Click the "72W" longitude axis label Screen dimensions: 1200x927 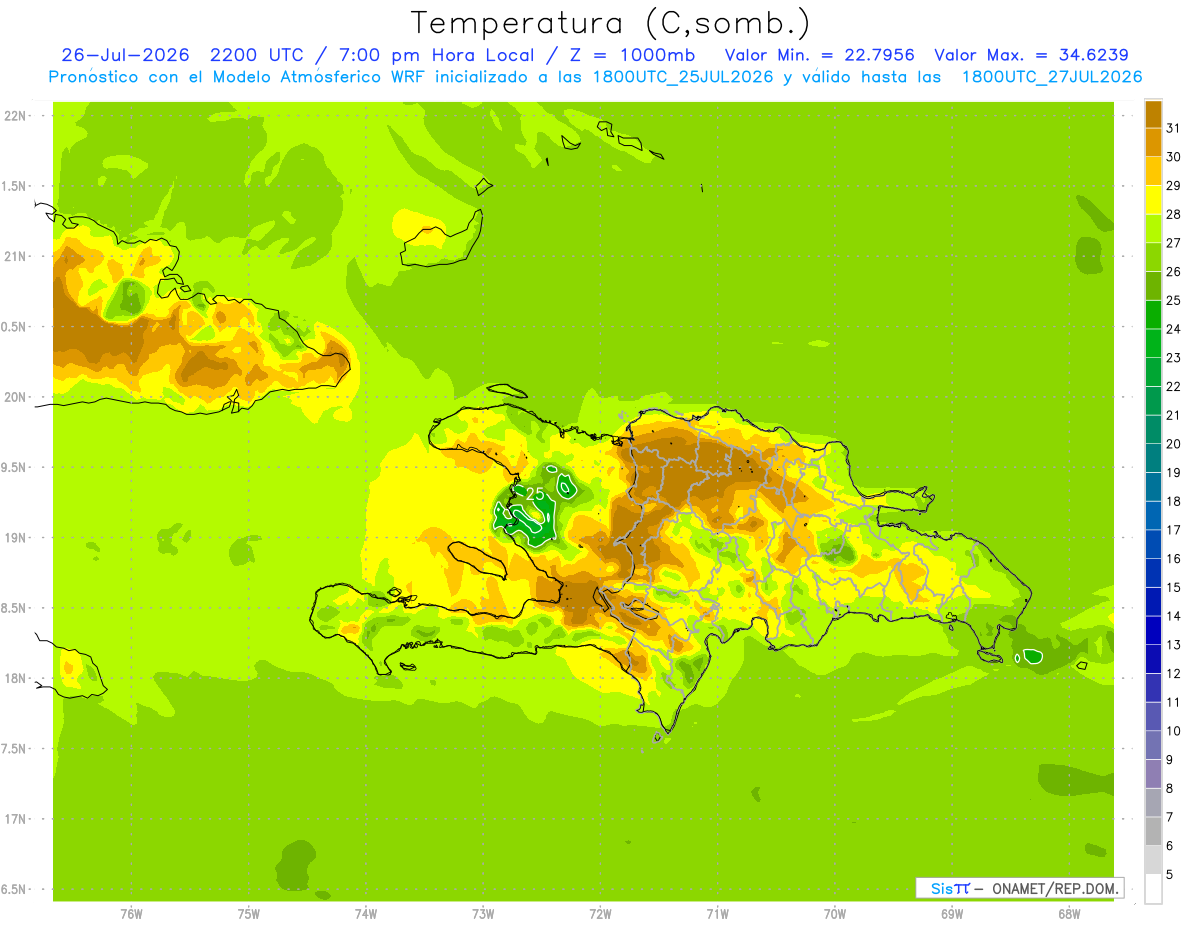coord(600,914)
